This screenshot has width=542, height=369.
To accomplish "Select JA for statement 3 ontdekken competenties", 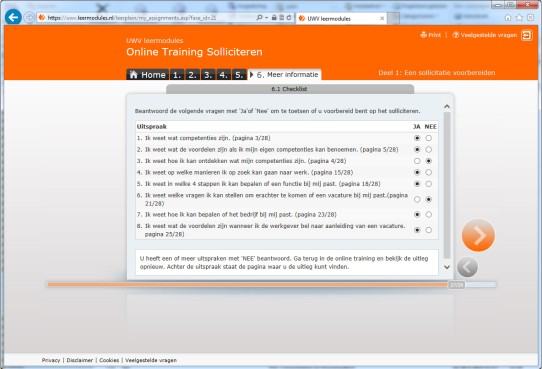I will coord(417,161).
